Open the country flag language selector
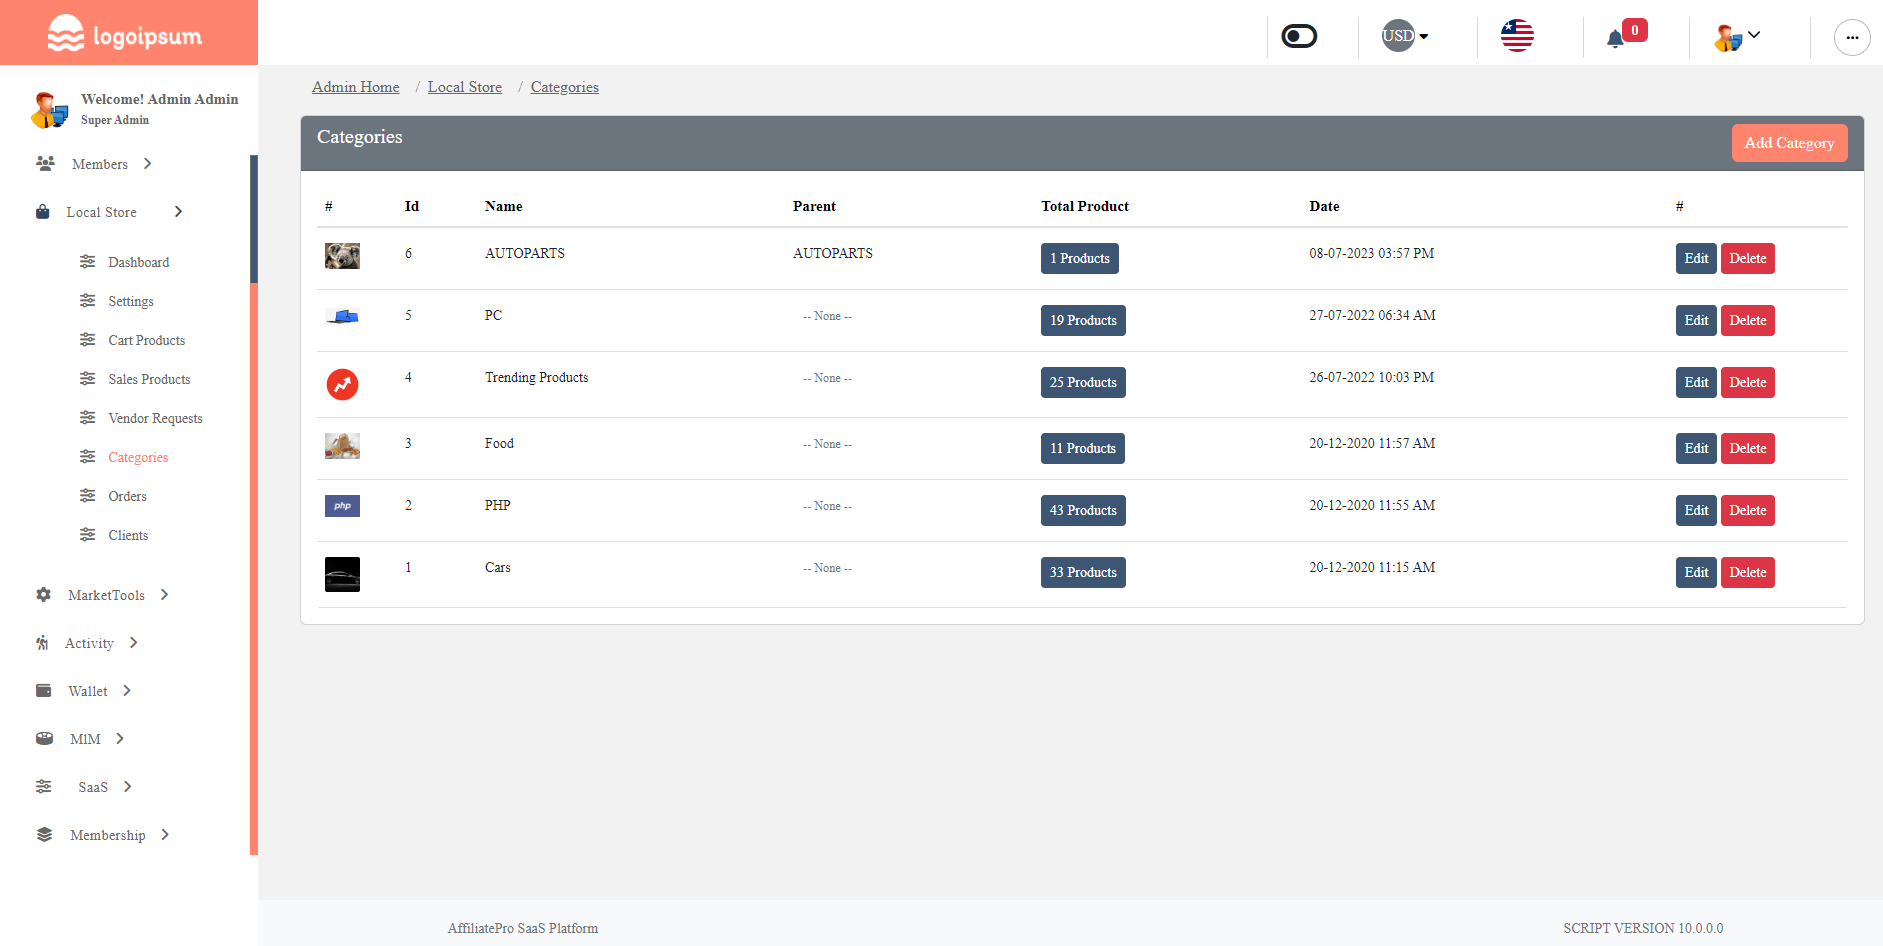The height and width of the screenshot is (946, 1883). 1517,36
